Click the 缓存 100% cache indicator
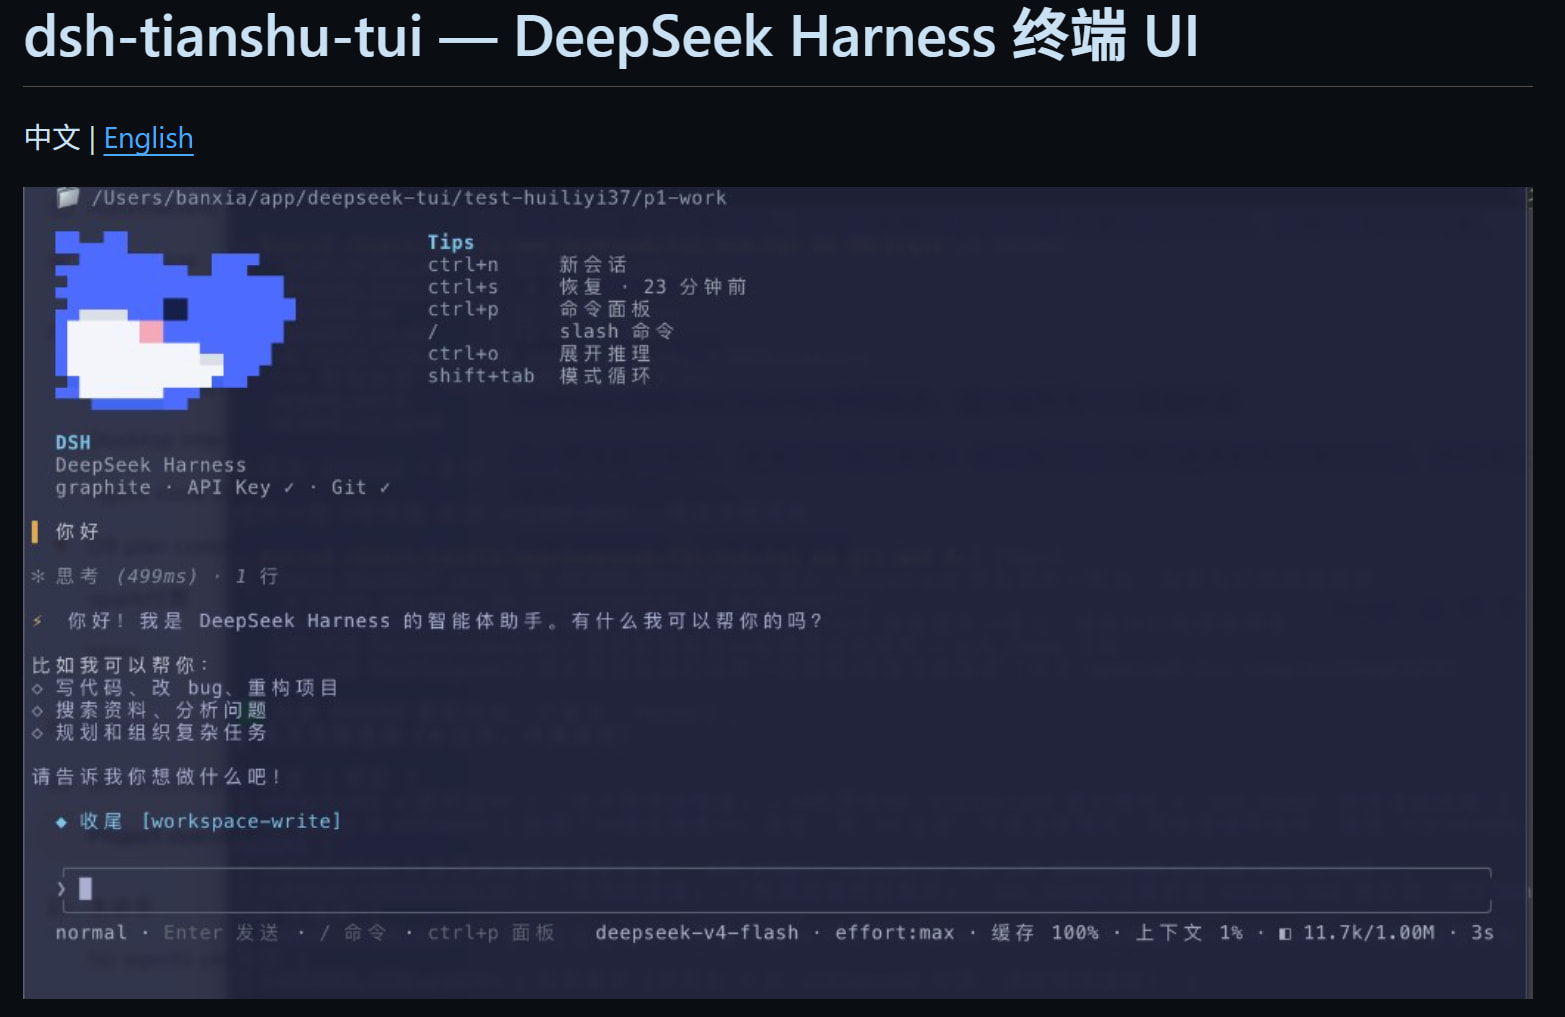The width and height of the screenshot is (1565, 1017). [1045, 932]
